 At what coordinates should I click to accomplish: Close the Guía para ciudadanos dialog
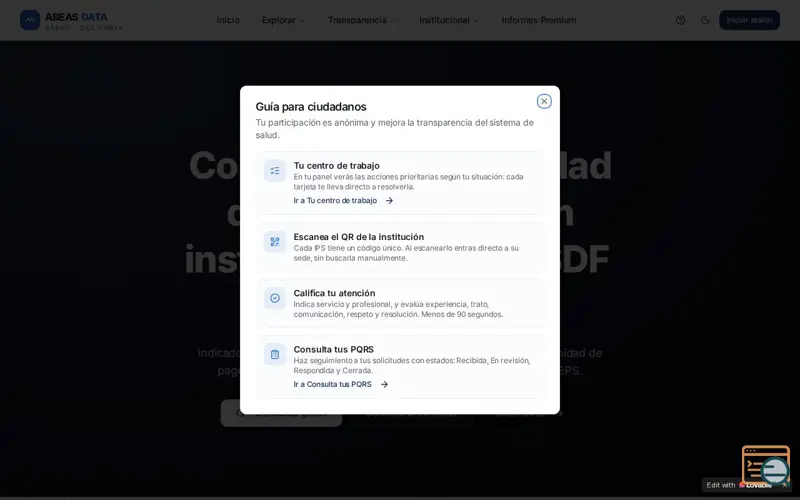point(544,101)
